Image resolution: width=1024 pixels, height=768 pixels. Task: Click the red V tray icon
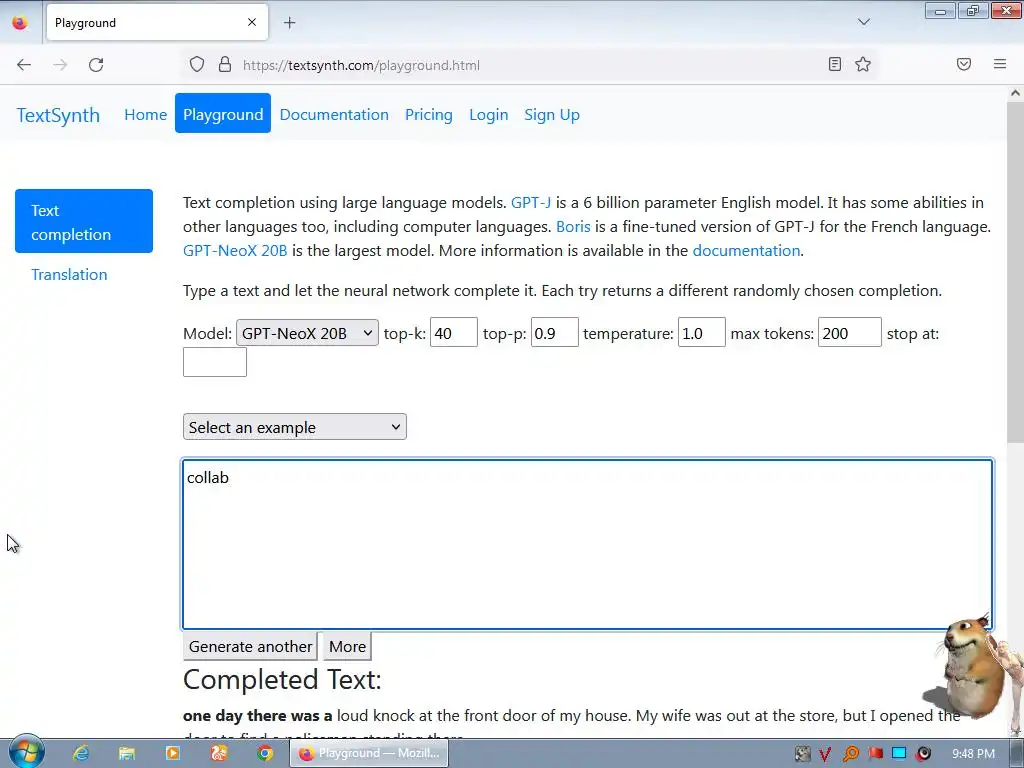coord(825,754)
